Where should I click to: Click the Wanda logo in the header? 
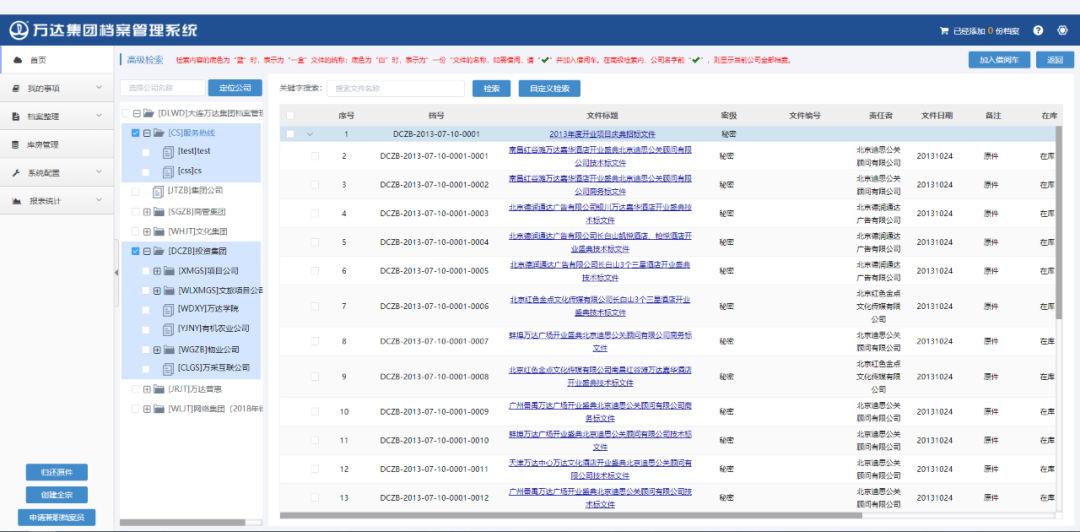18,30
